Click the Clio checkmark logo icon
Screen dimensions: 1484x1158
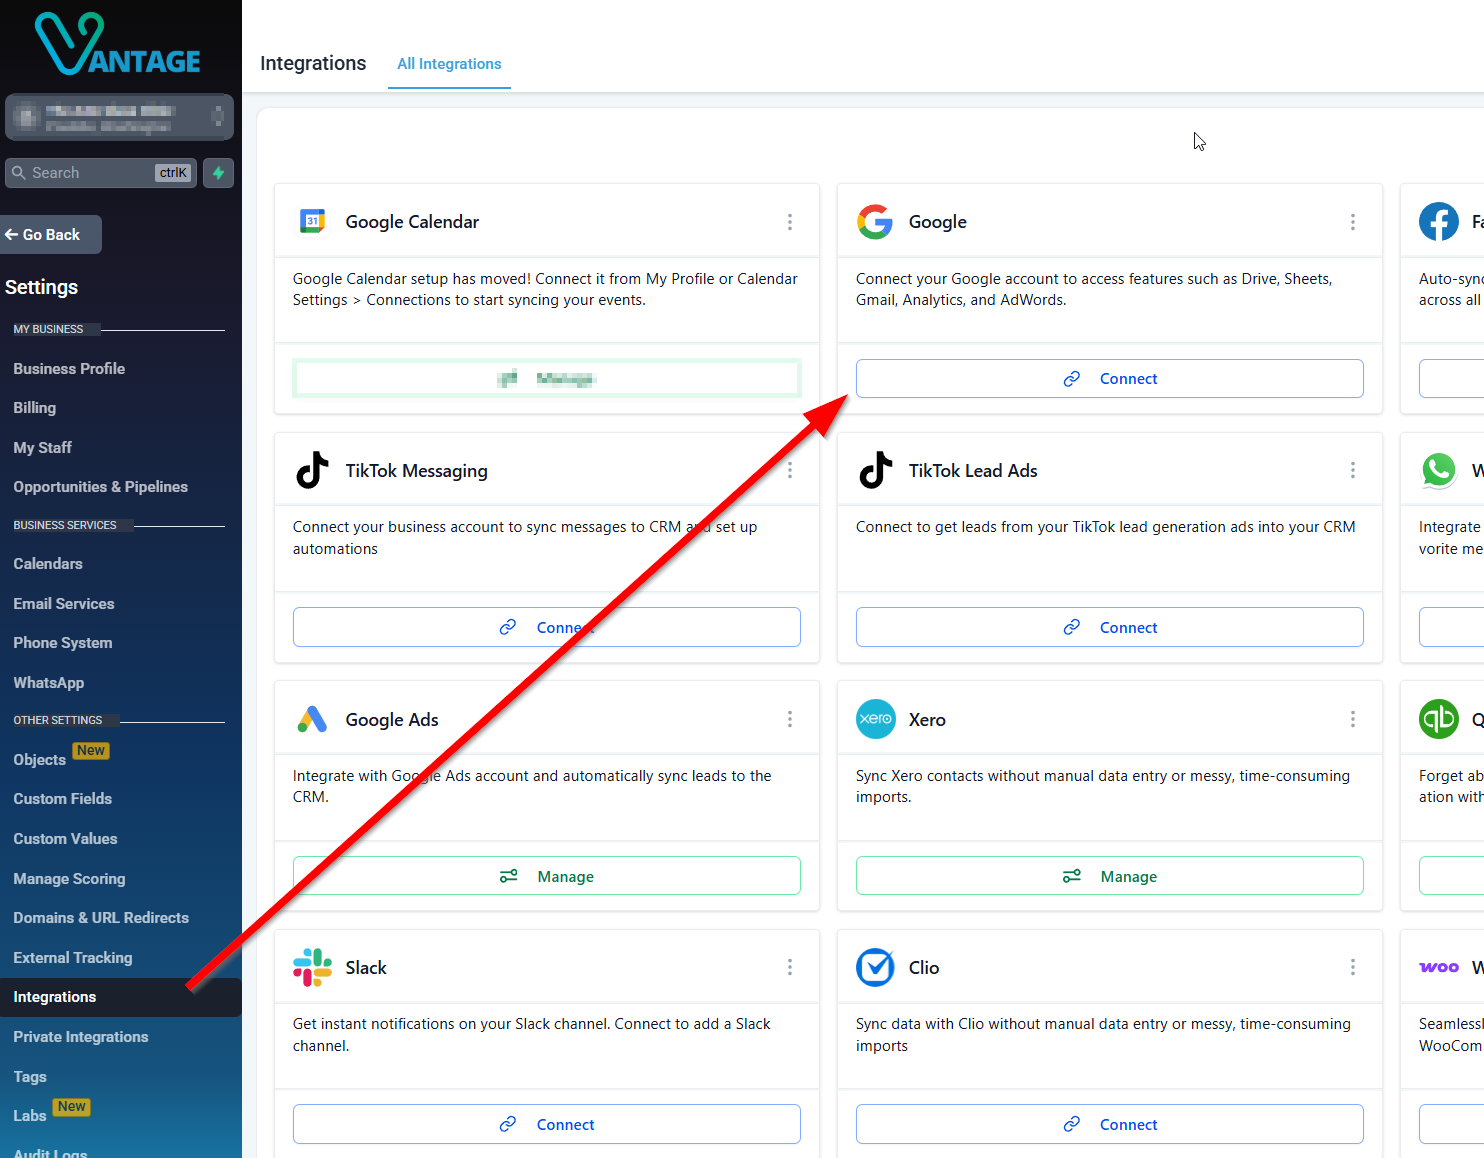tap(875, 967)
